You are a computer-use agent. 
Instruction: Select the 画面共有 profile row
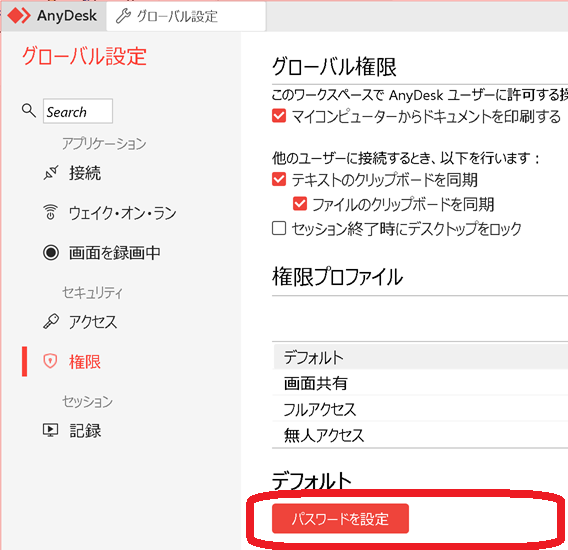[x=420, y=383]
